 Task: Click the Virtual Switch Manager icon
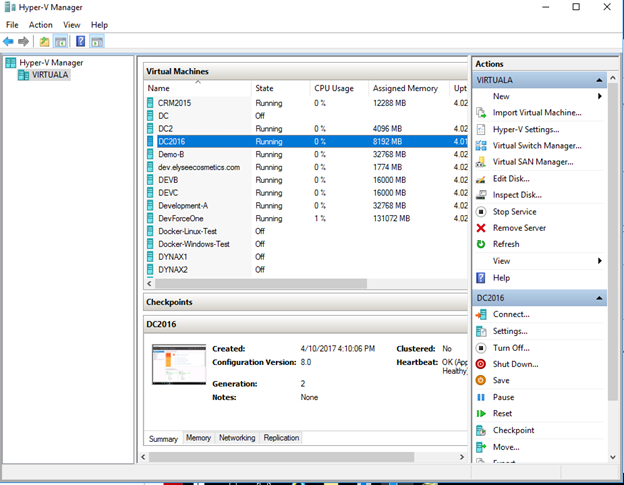(x=481, y=146)
